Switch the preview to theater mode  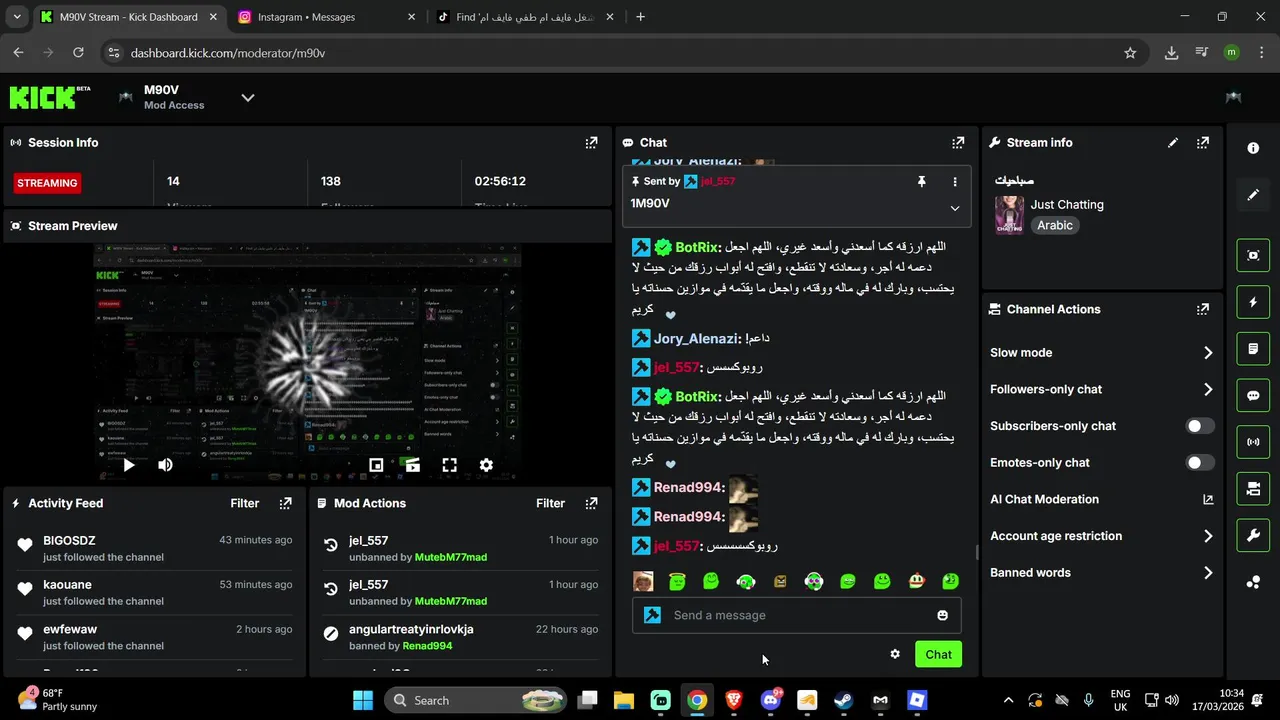412,465
